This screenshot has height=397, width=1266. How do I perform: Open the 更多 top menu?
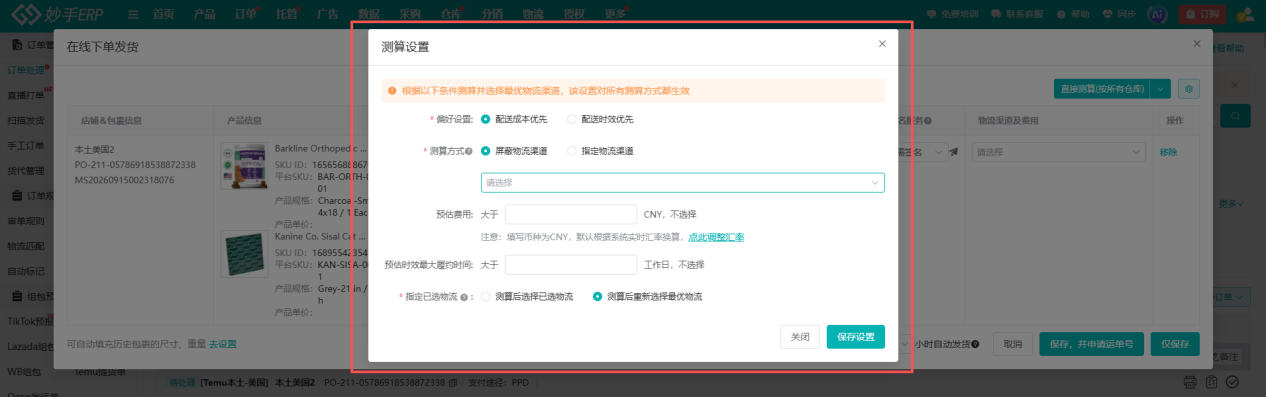(x=615, y=14)
